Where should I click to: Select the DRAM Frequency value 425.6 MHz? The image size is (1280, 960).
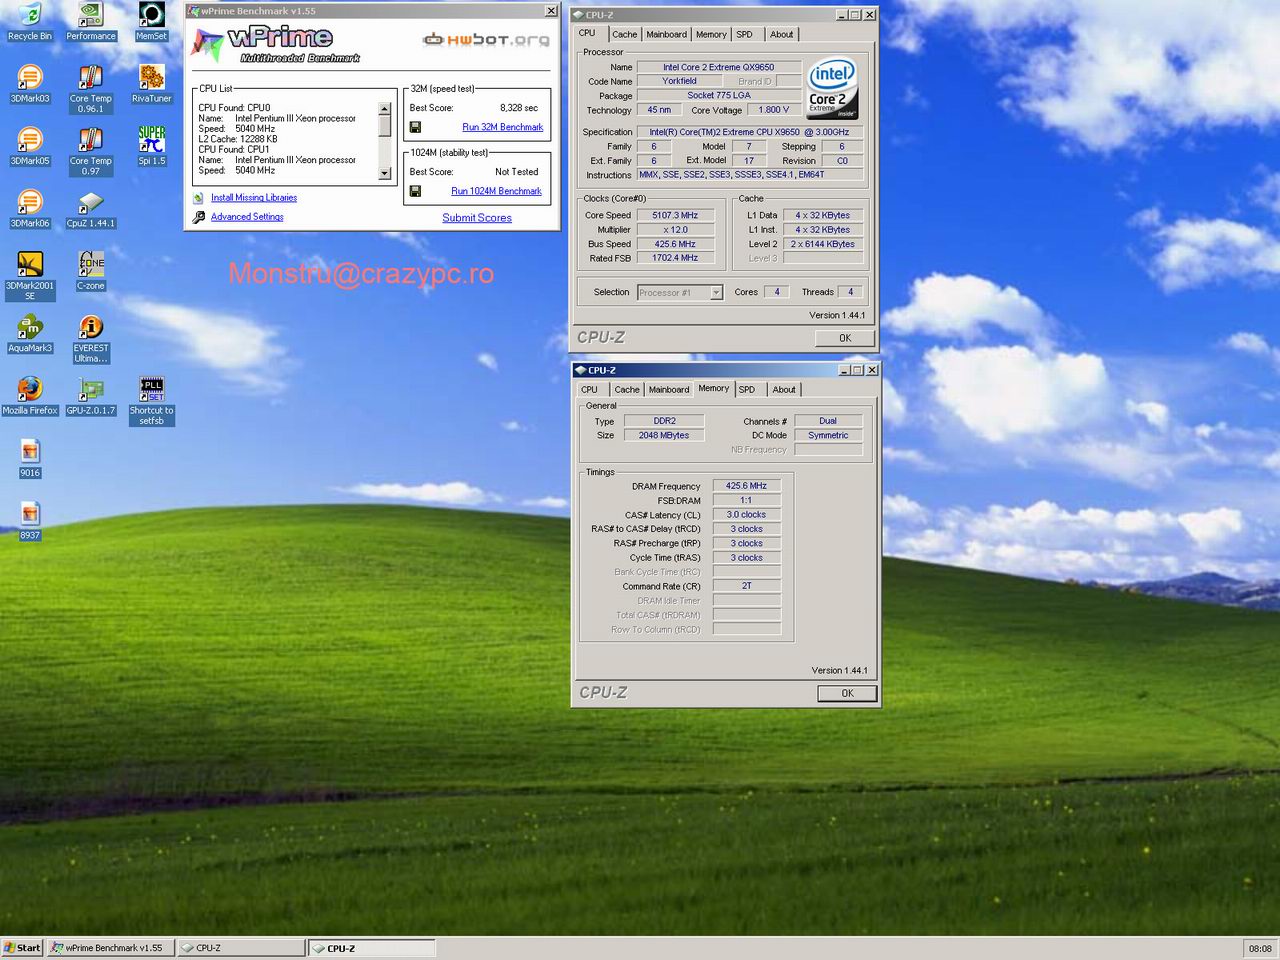[746, 486]
